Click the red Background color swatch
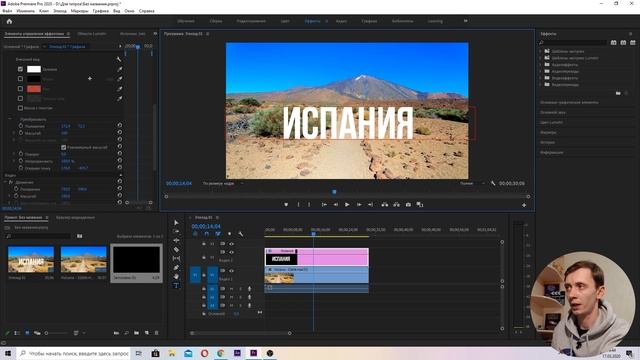 point(34,89)
